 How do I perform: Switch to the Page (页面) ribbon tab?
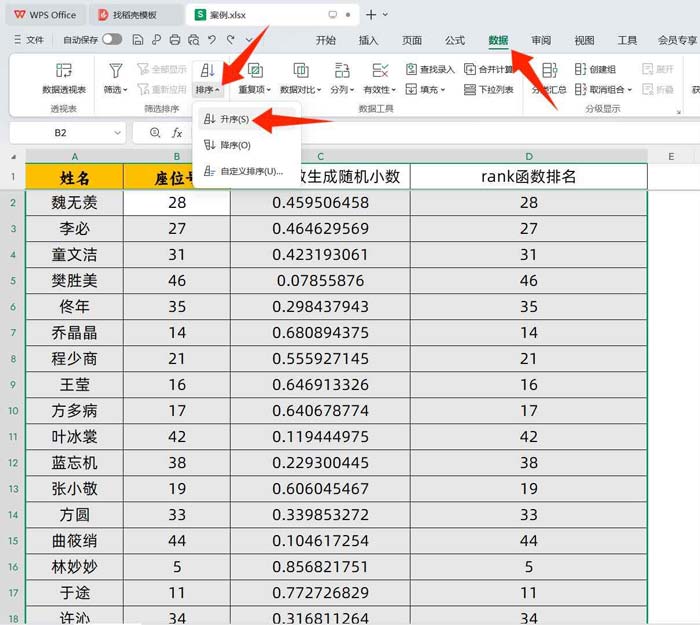(x=412, y=40)
